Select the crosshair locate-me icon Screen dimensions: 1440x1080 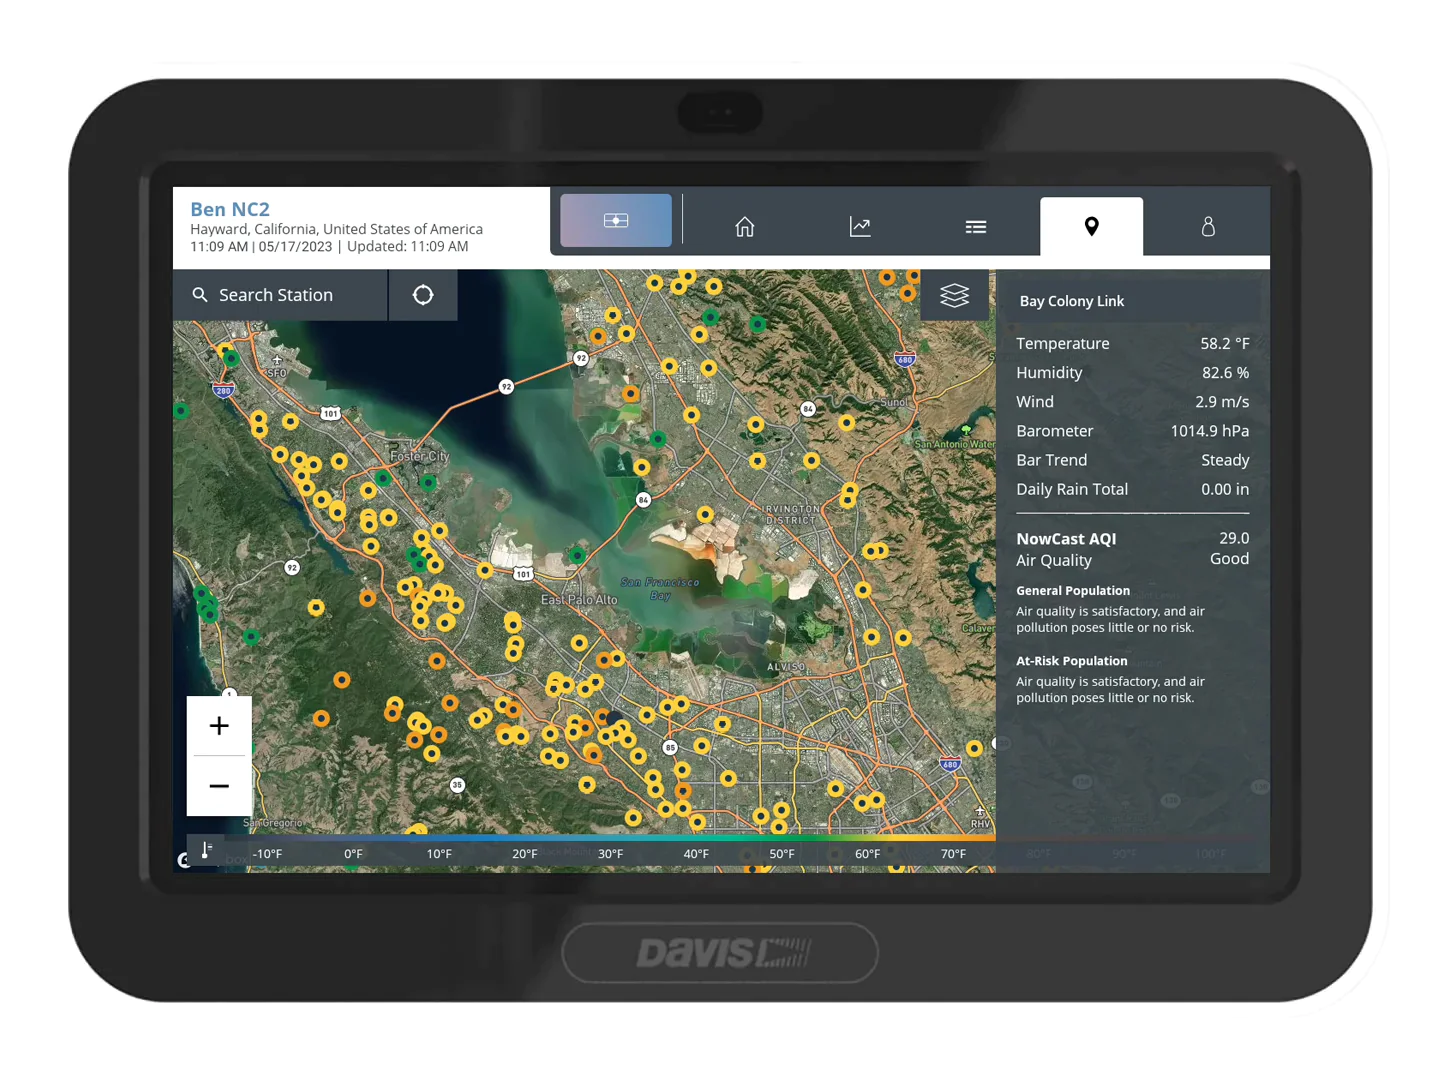click(x=422, y=294)
